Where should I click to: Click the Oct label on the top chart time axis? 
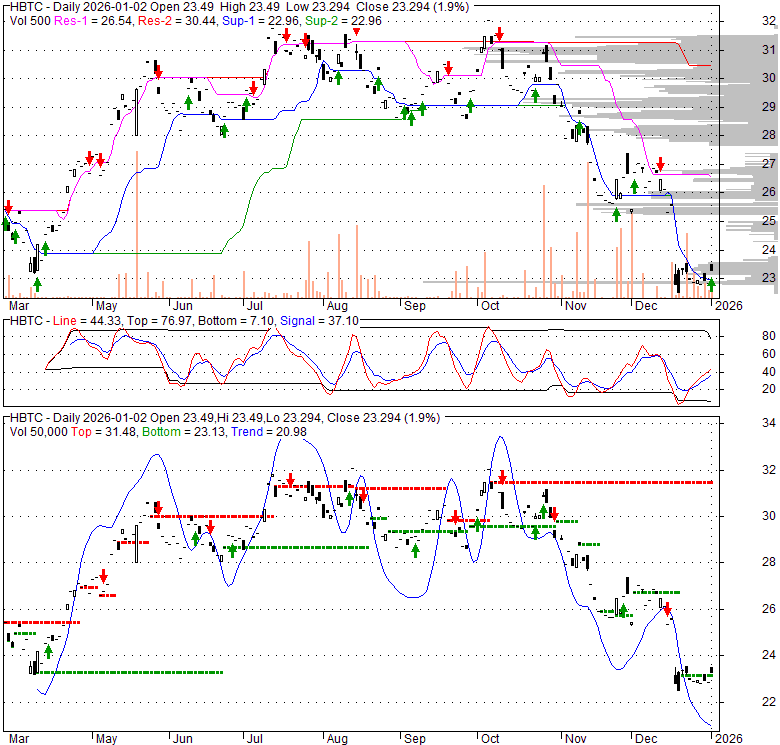point(490,305)
